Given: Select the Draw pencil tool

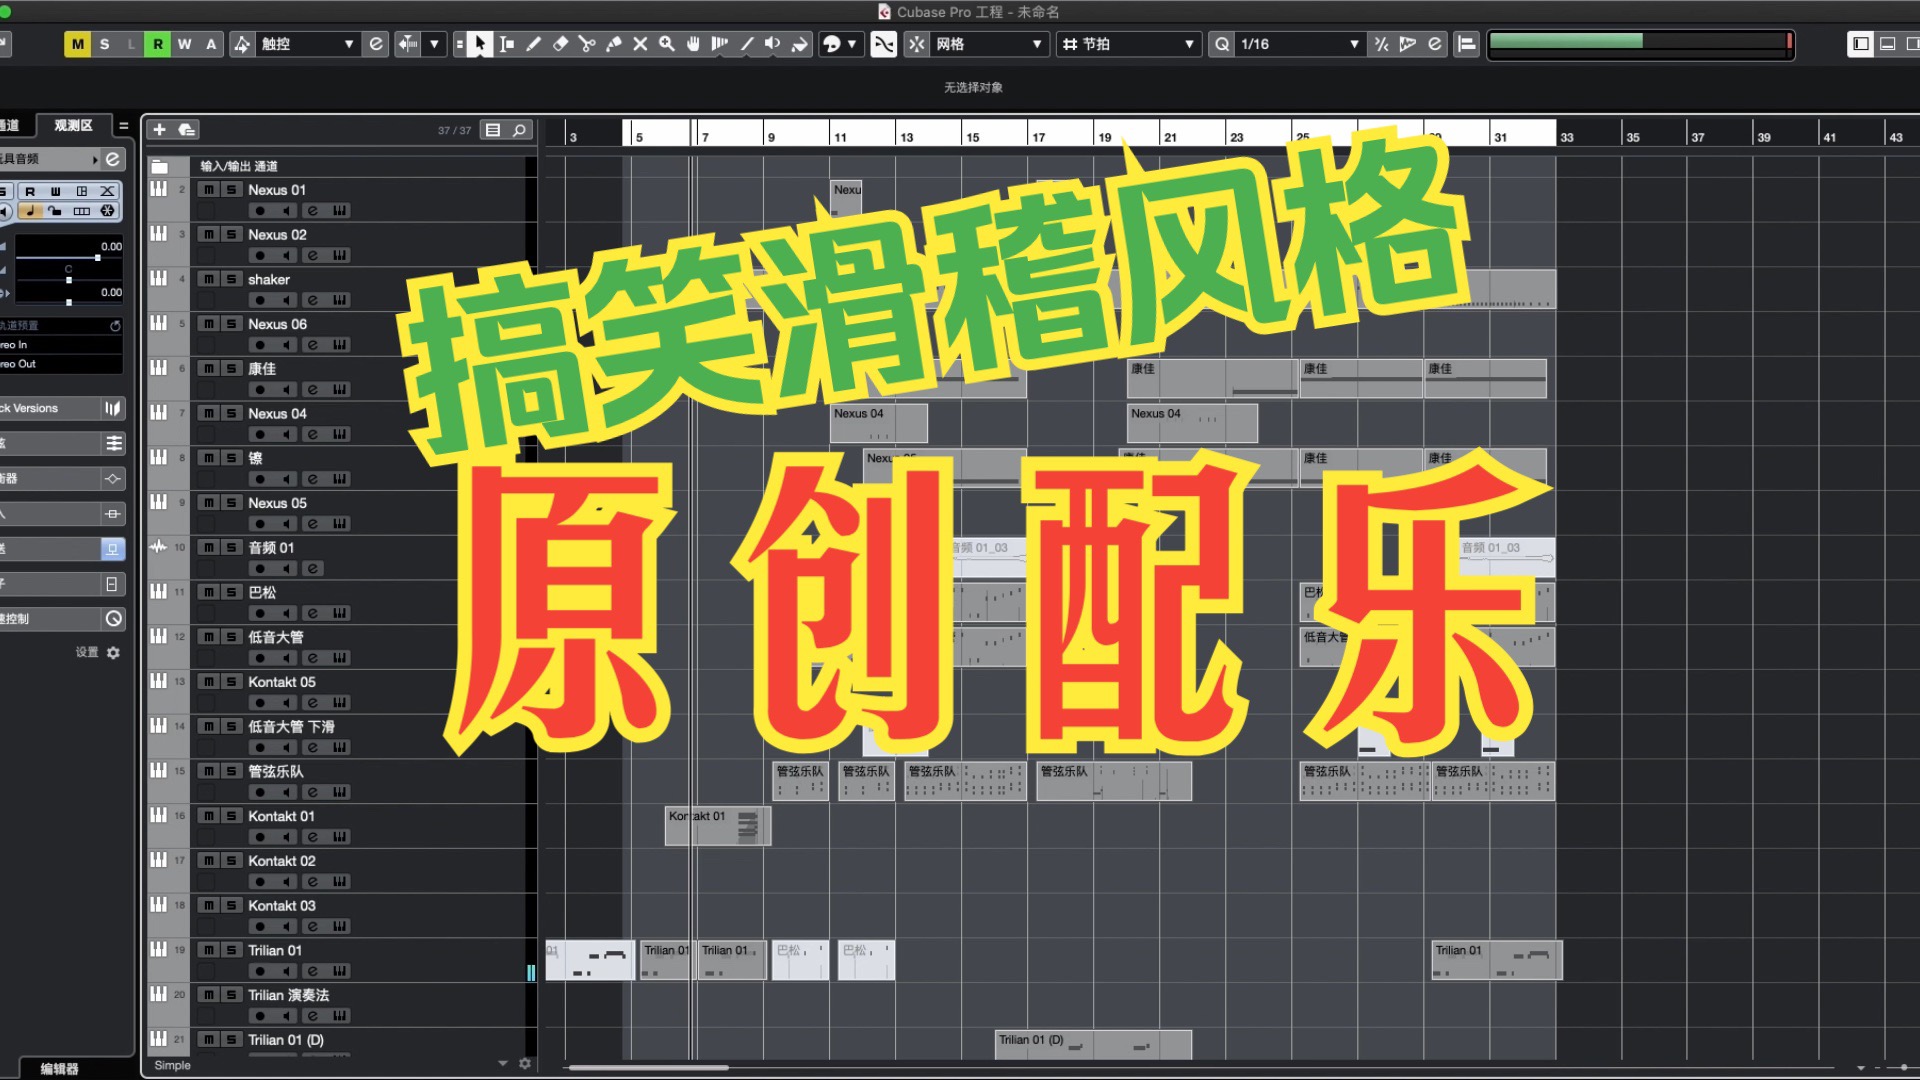Looking at the screenshot, I should coord(533,44).
